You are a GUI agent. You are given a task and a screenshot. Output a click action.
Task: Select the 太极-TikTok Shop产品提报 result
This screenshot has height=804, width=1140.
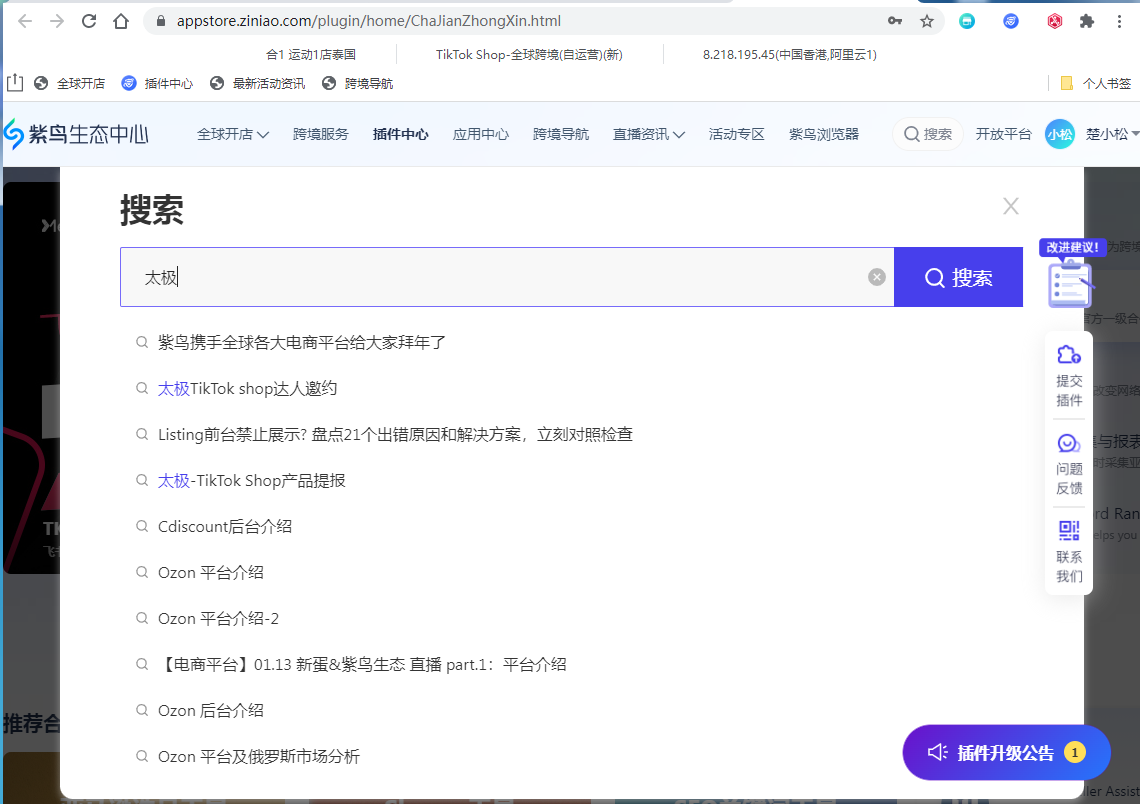(251, 481)
